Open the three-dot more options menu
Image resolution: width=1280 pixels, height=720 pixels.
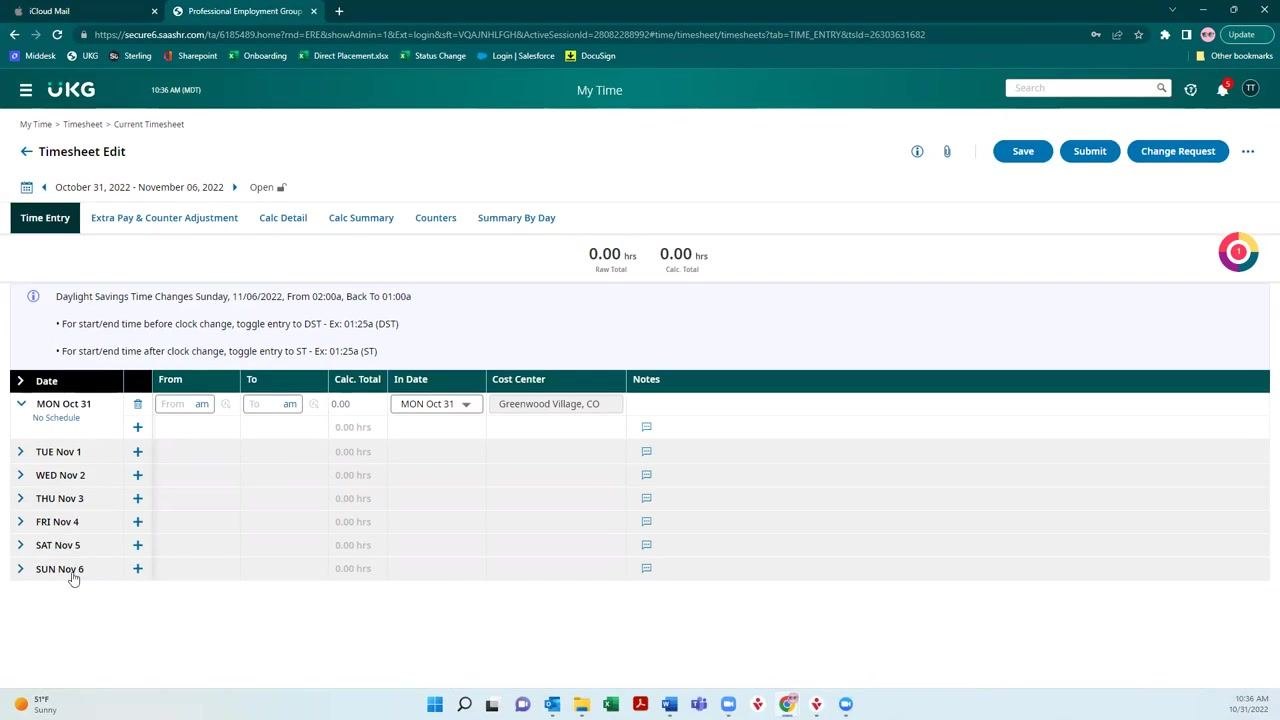[1248, 152]
